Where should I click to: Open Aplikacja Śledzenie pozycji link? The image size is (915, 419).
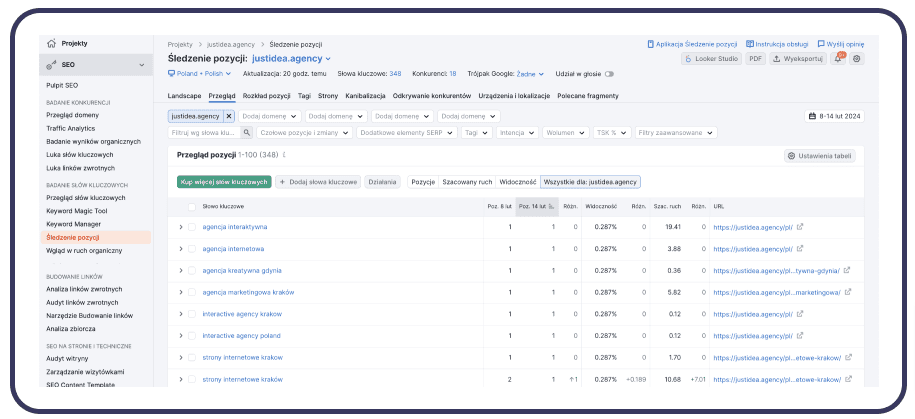tap(692, 44)
